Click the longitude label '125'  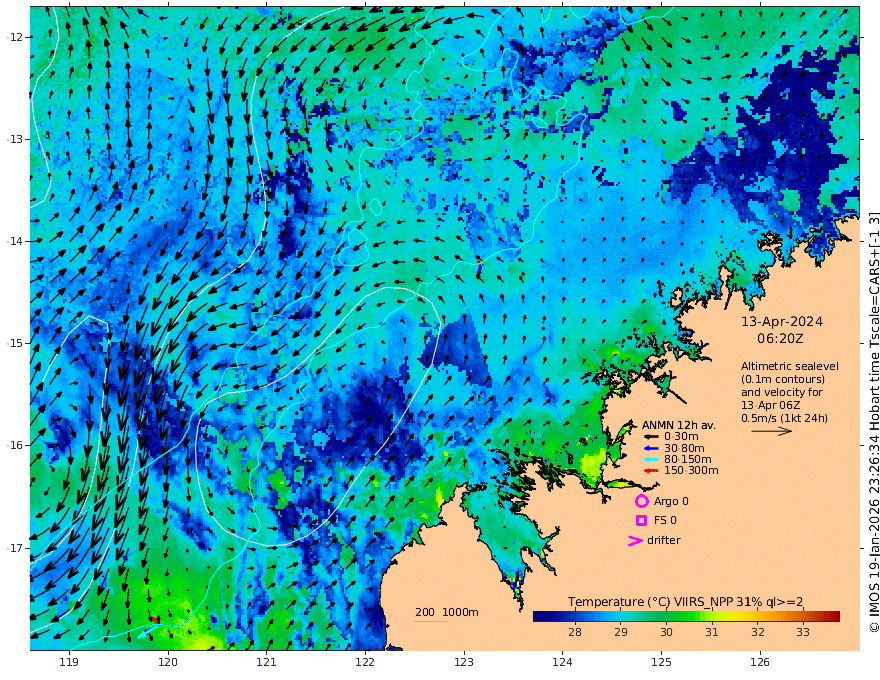coord(661,662)
